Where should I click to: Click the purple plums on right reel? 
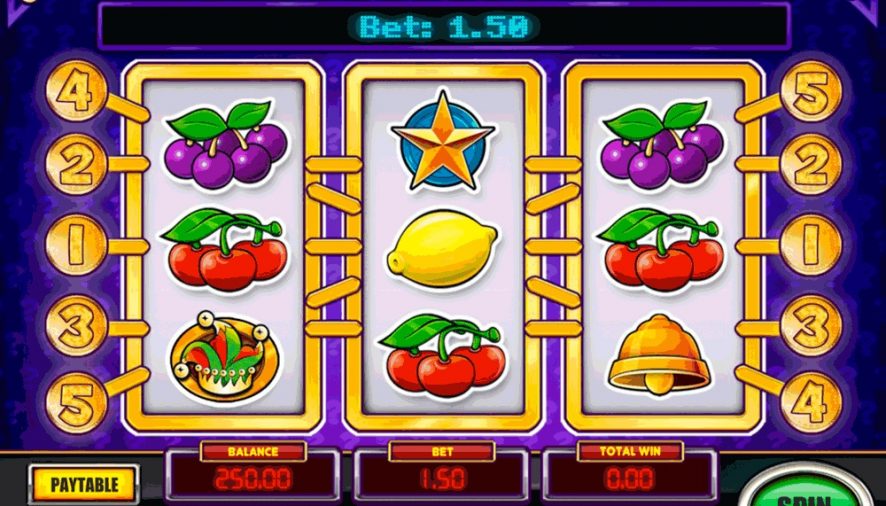[662, 145]
